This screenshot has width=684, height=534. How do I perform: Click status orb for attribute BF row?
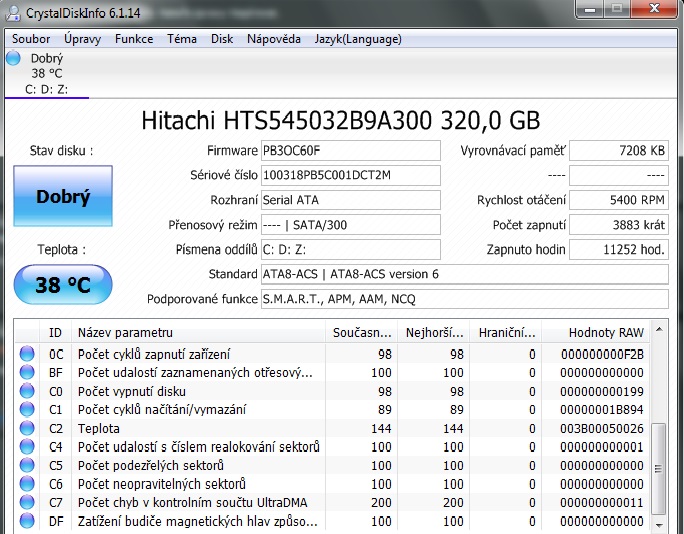[x=27, y=372]
